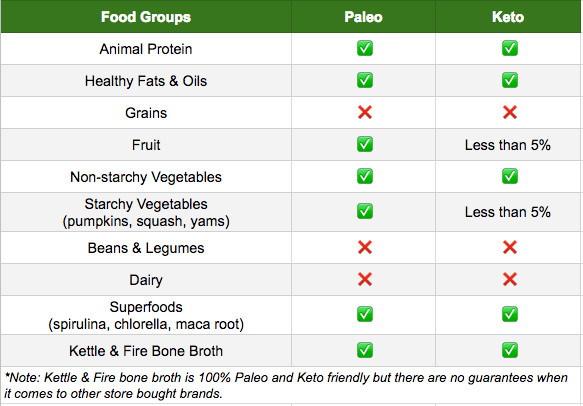Click Paleo red X for Grains
Screen dimensions: 583x406
pyautogui.click(x=365, y=112)
